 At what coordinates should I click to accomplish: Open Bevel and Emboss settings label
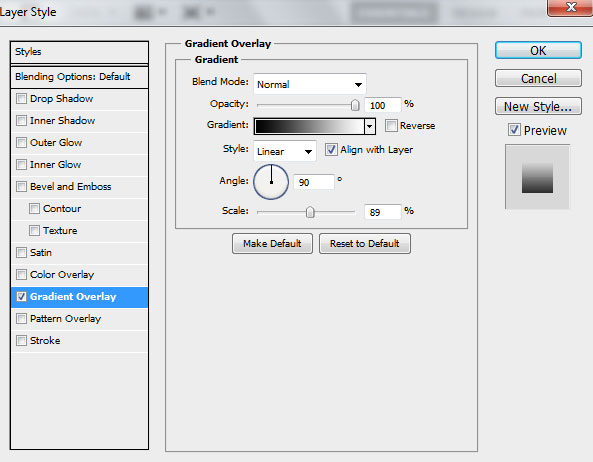coord(71,186)
